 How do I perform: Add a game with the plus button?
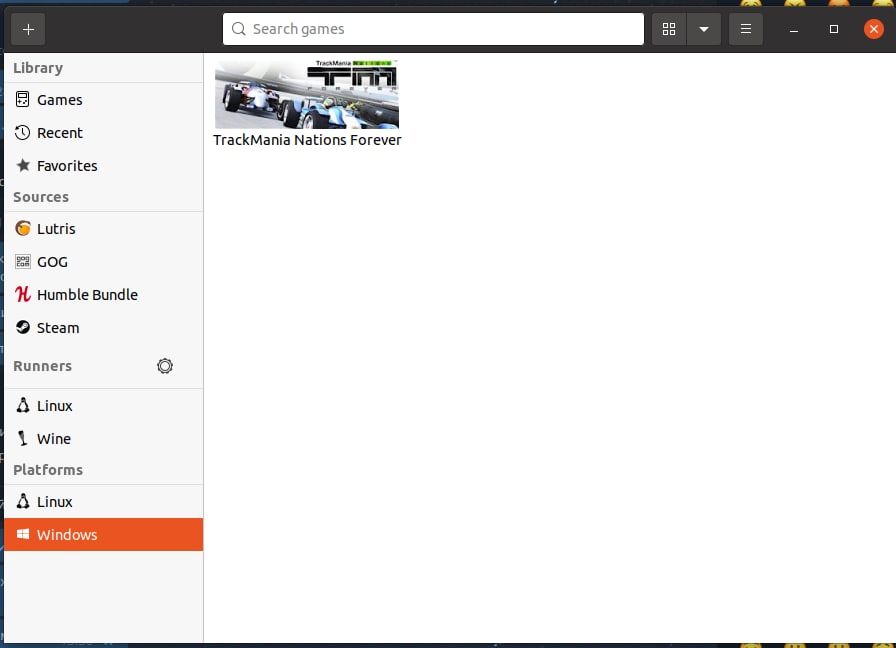(28, 29)
